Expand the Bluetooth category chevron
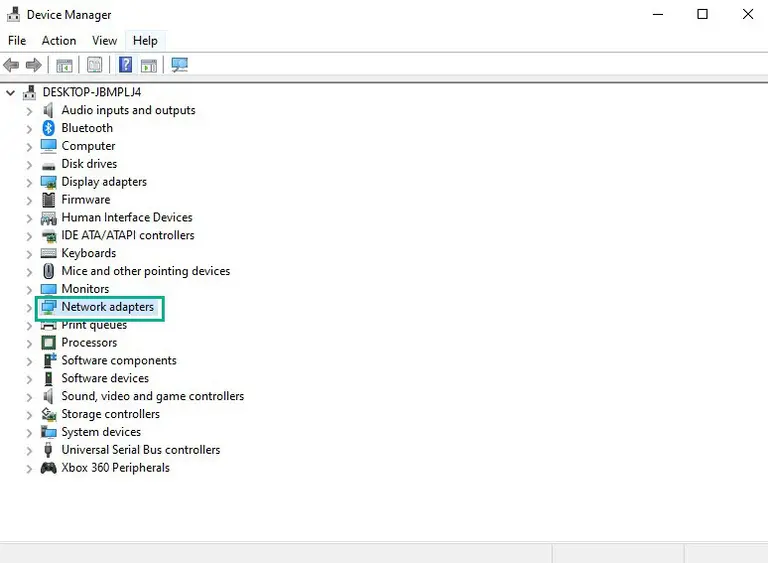The height and width of the screenshot is (563, 768). (x=29, y=129)
